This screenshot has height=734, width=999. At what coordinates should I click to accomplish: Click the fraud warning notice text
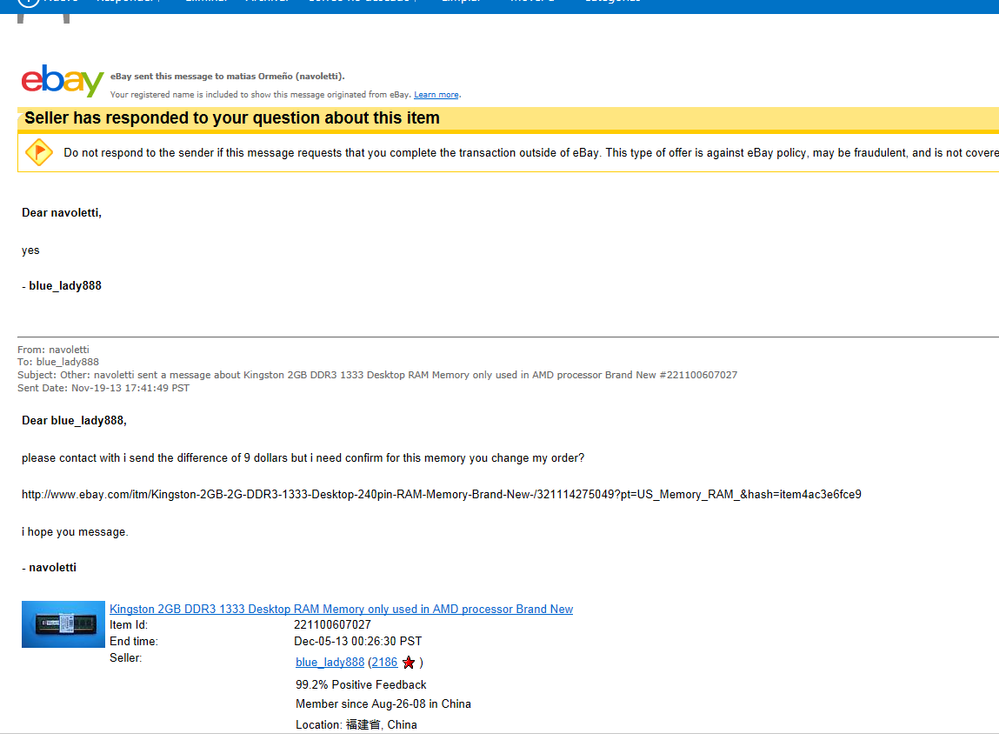(531, 153)
